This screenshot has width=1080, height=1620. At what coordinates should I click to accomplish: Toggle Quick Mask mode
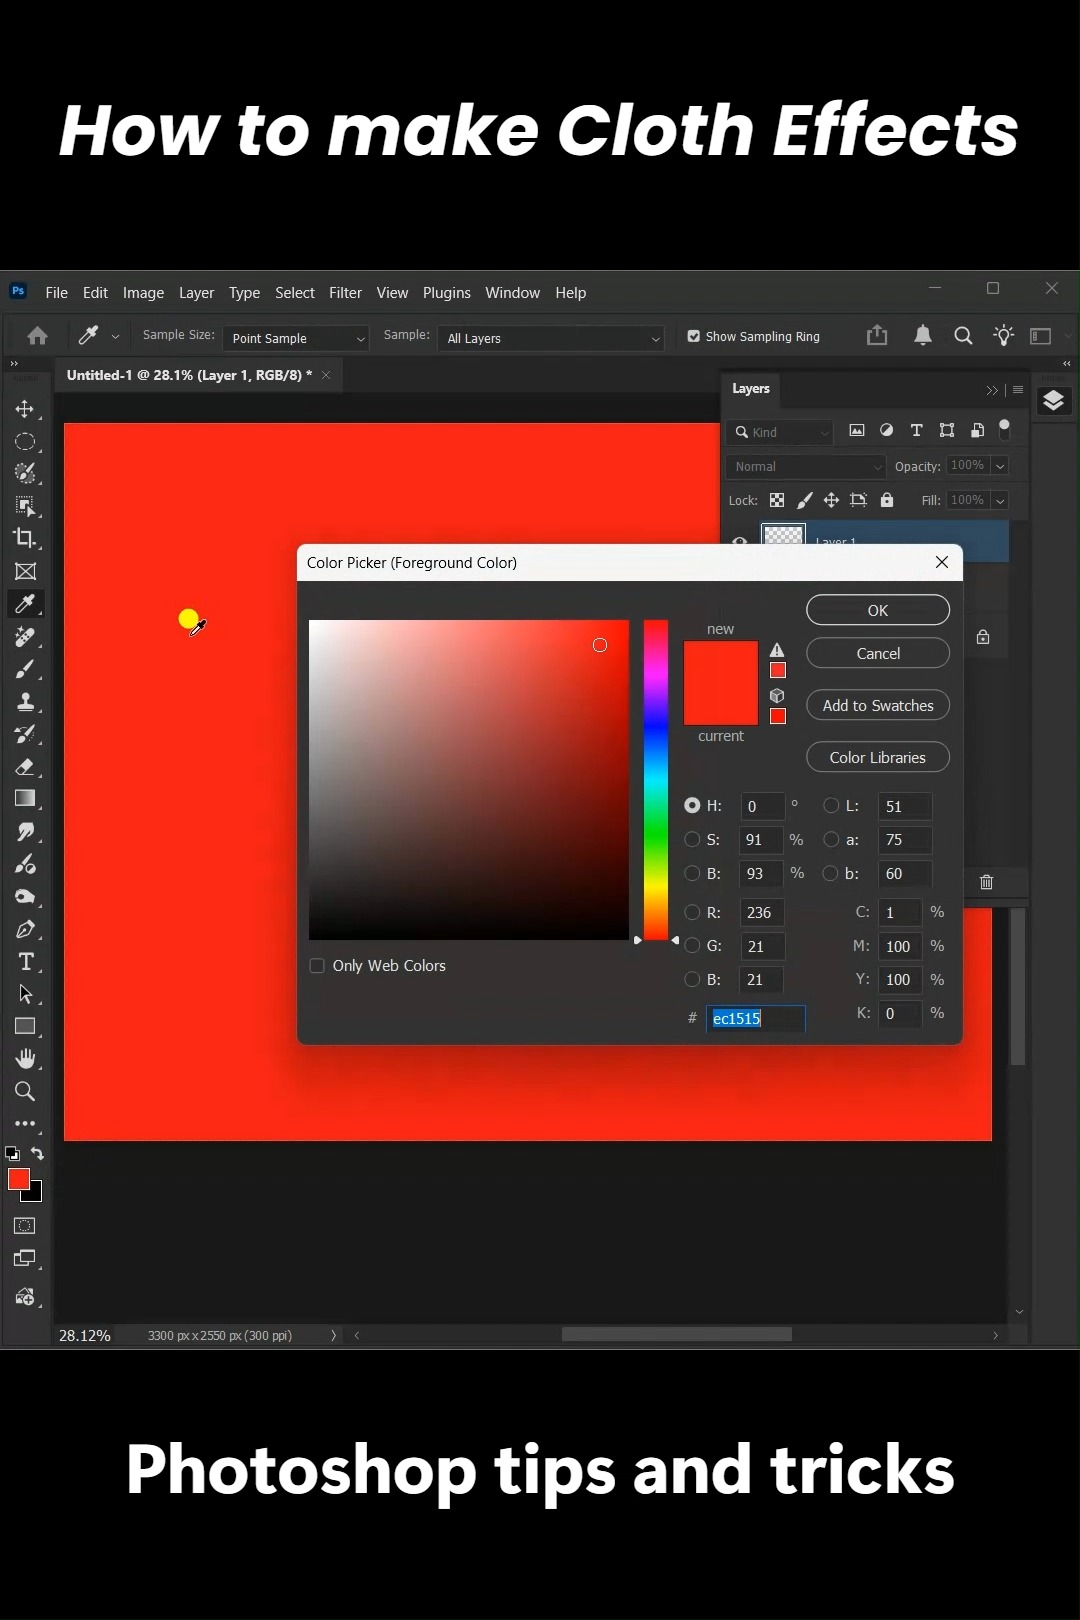(25, 1226)
